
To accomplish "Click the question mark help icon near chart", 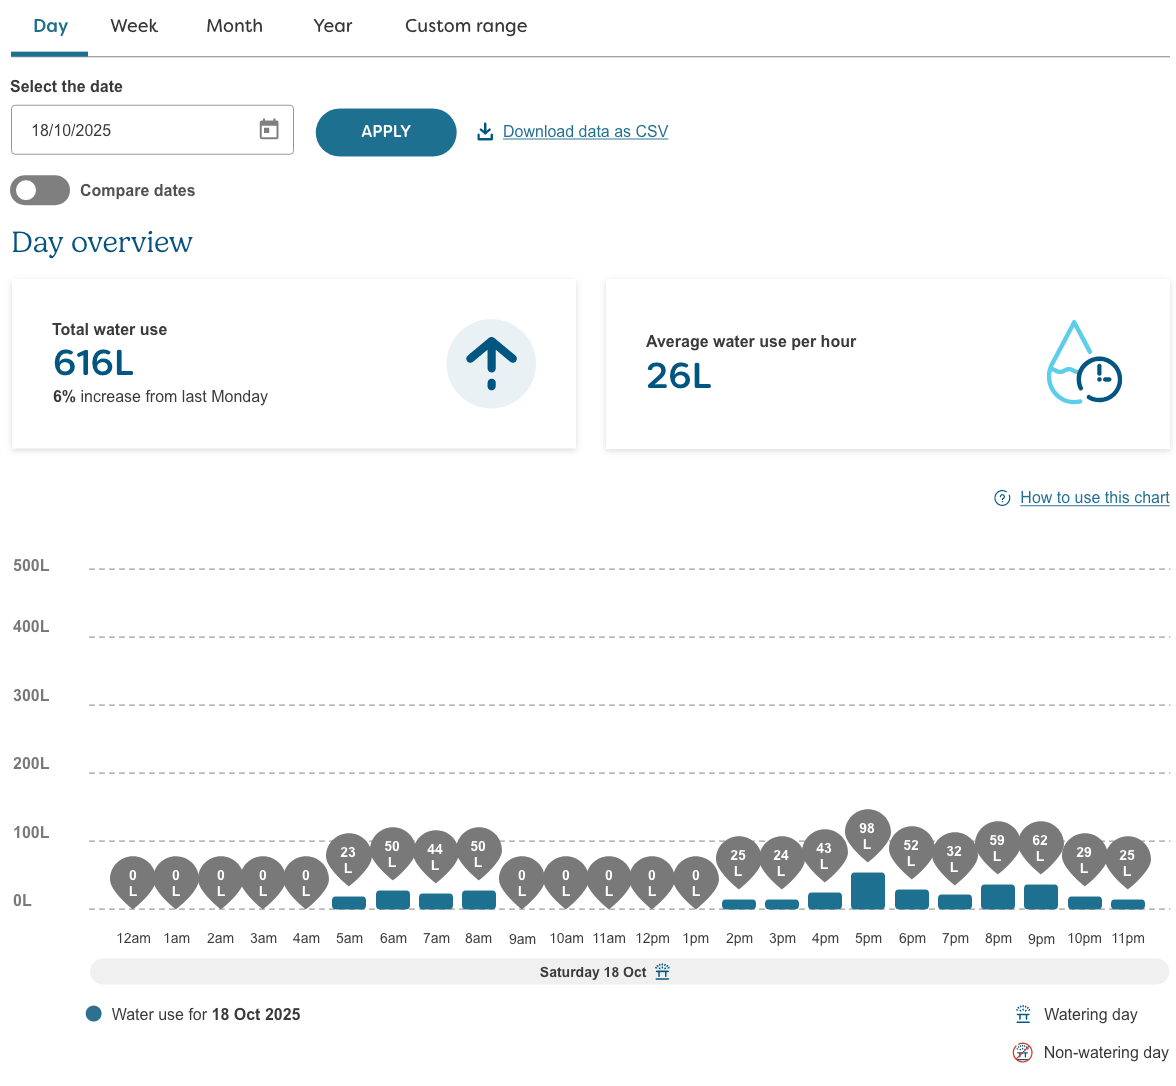I will coord(1002,497).
